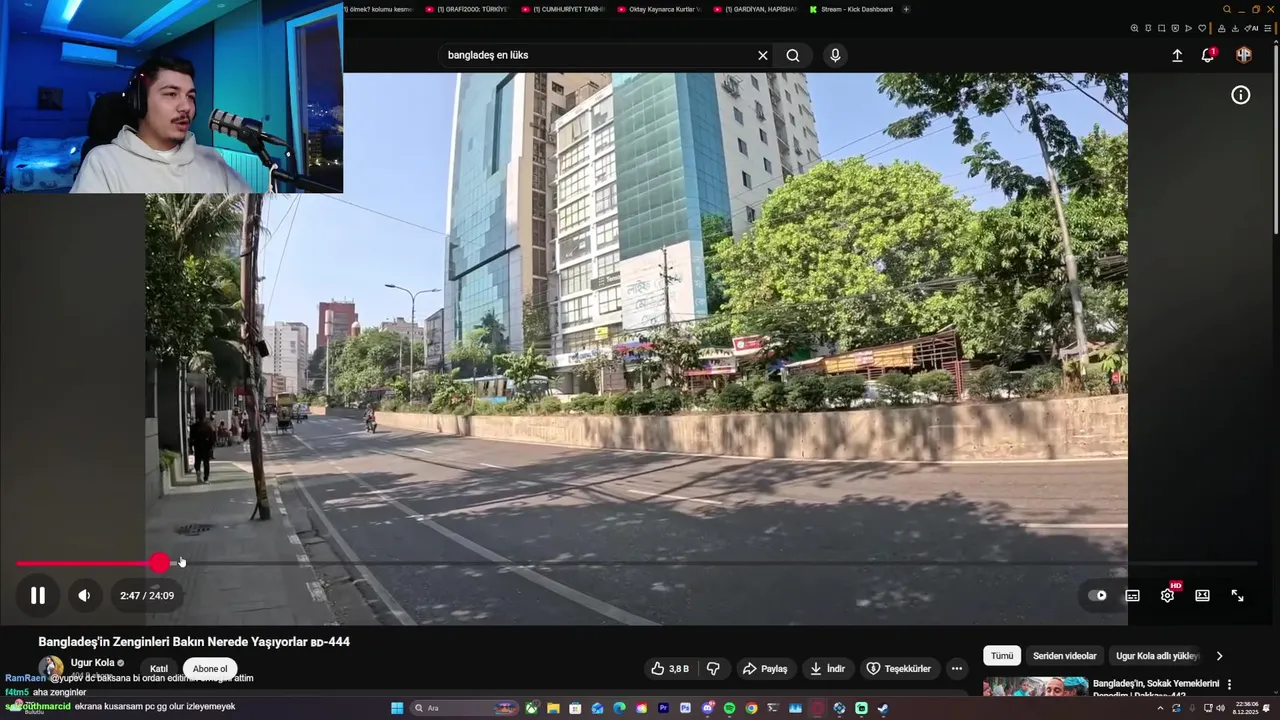Open the browser AI assistant icon
The height and width of the screenshot is (720, 1280).
click(1251, 28)
